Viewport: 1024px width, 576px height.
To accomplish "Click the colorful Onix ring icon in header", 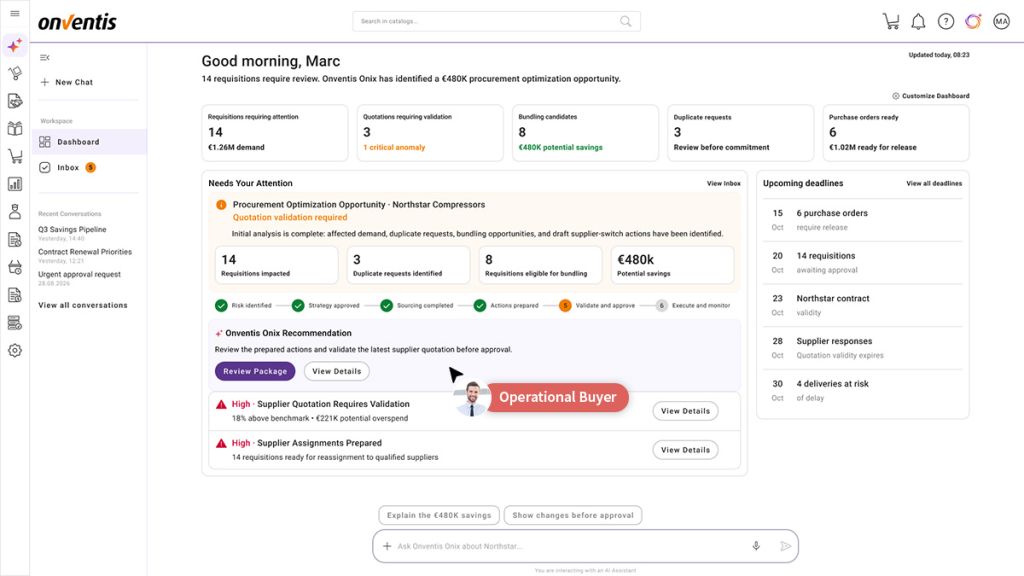I will pyautogui.click(x=973, y=22).
